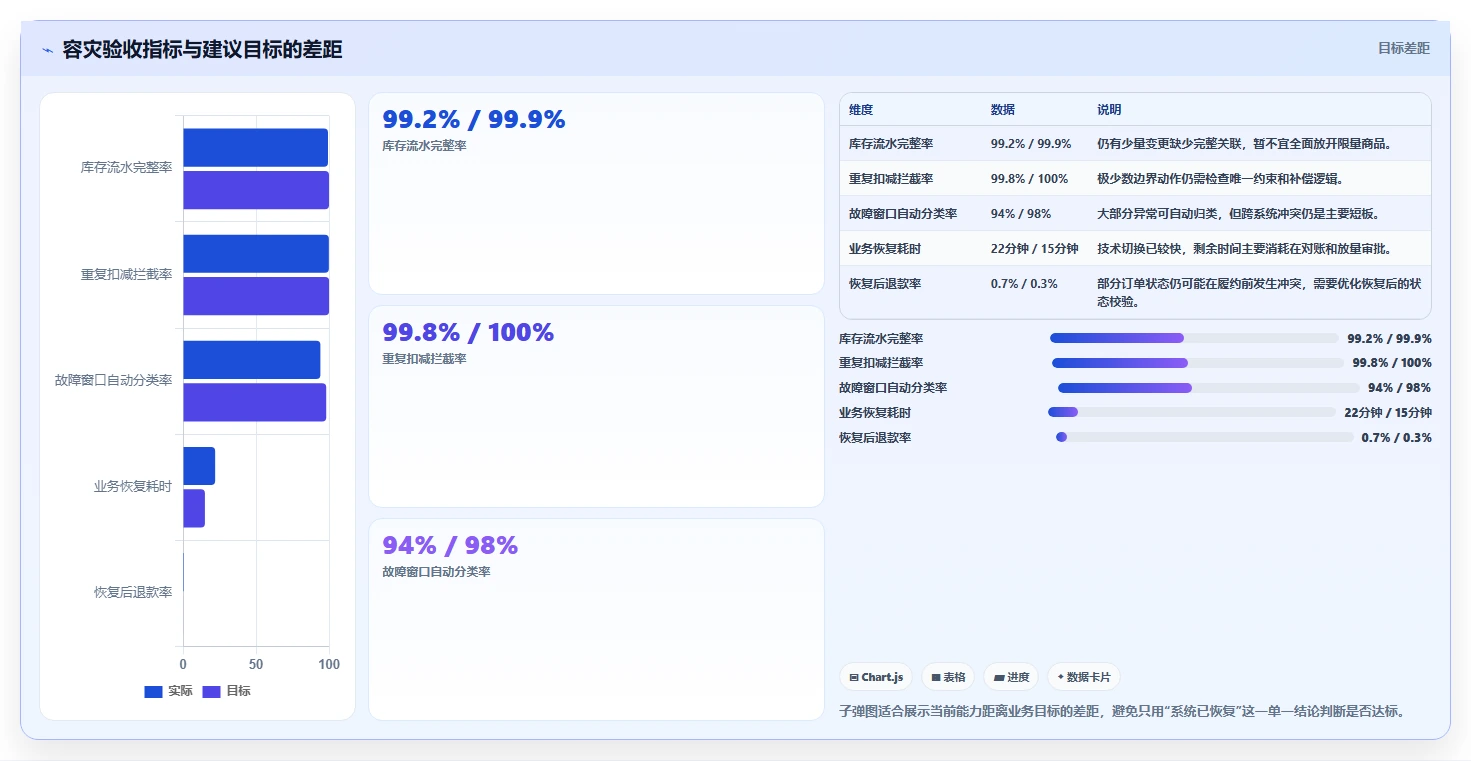Click 重复扣减拦截率 in the table's 维度 column
The height and width of the screenshot is (761, 1471).
coord(891,179)
